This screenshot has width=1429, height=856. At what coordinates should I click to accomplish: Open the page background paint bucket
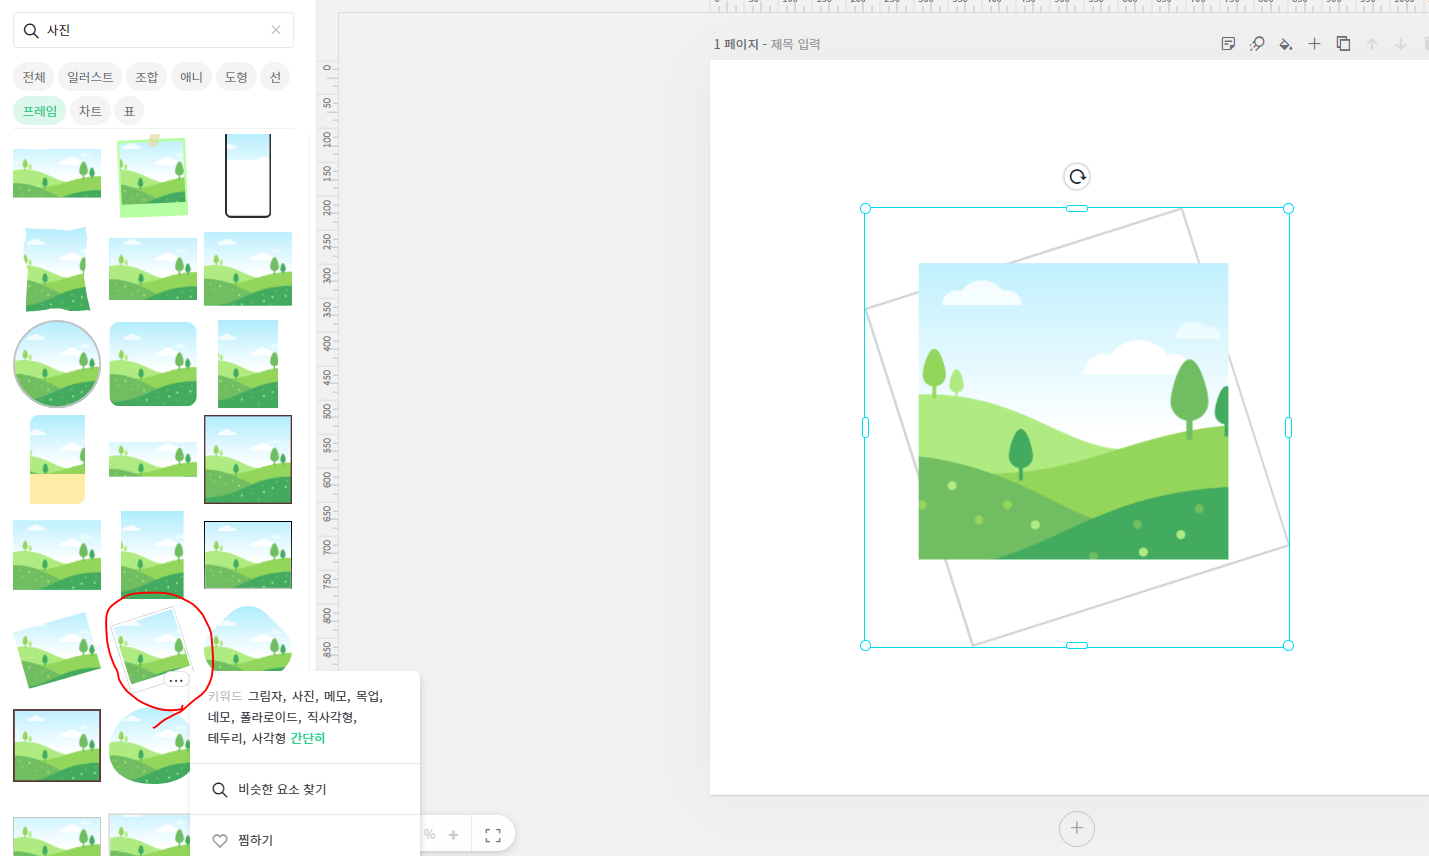pyautogui.click(x=1285, y=44)
